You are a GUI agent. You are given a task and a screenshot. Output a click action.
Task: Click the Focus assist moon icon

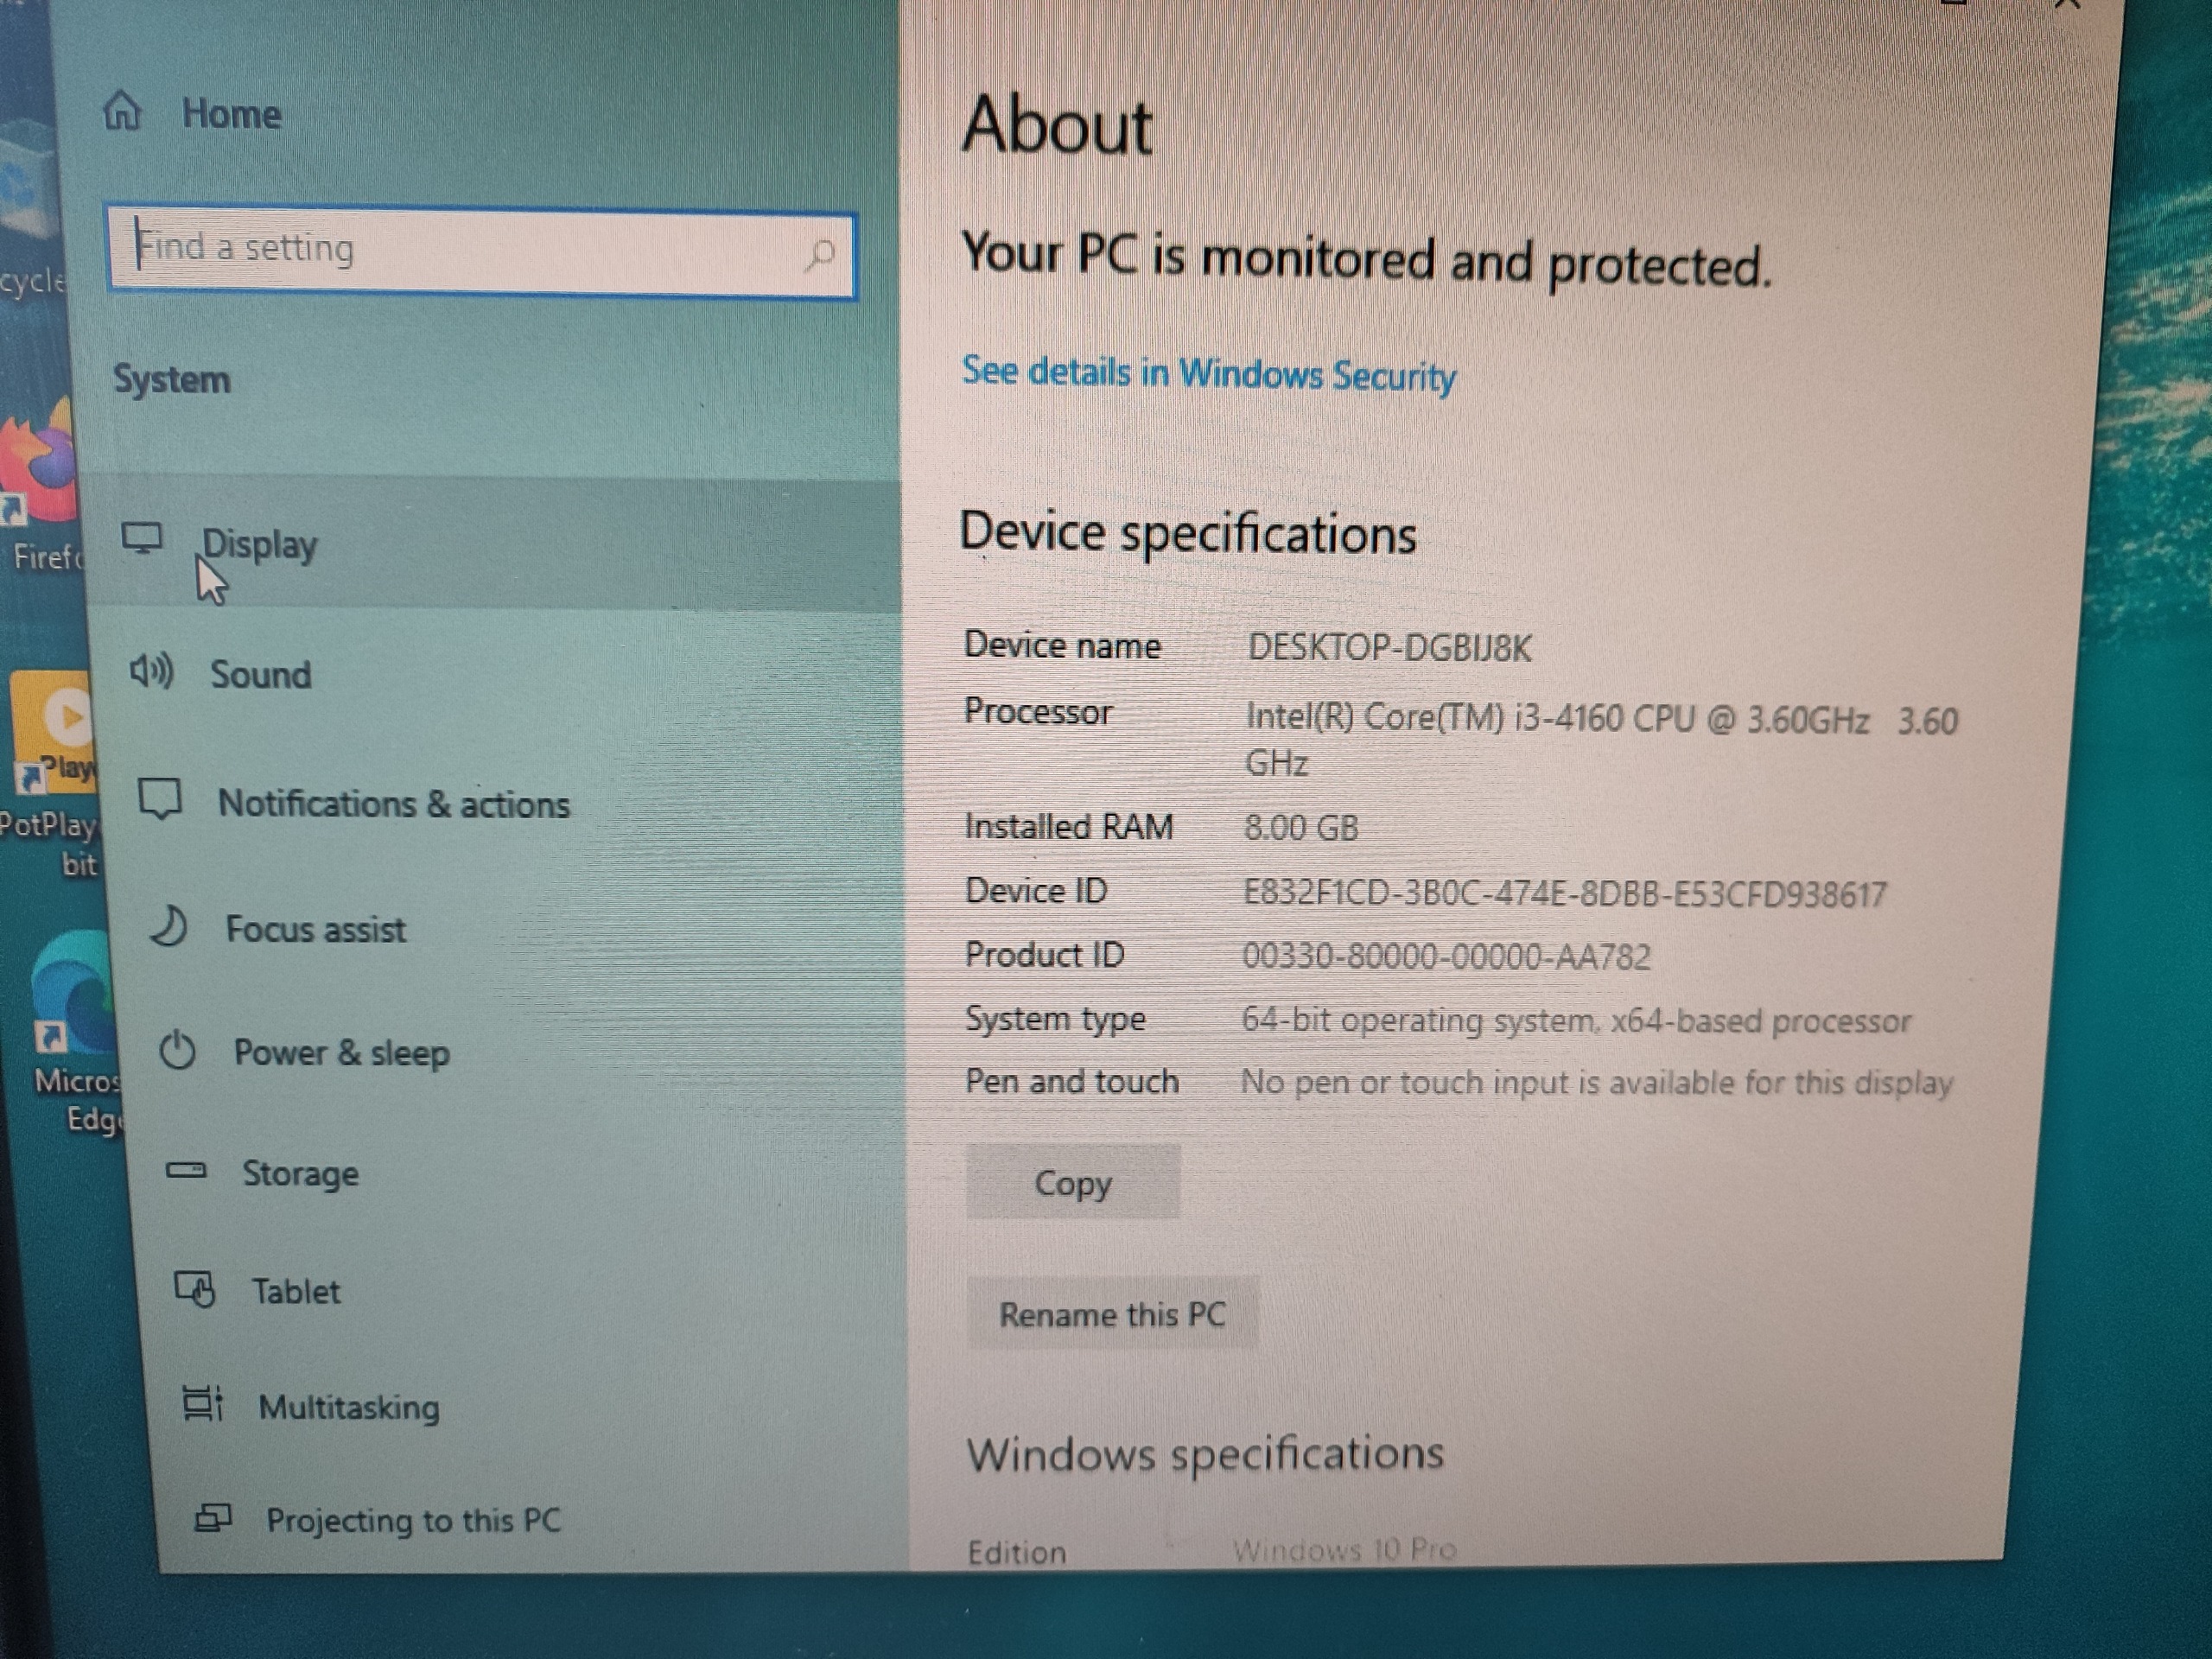[168, 926]
